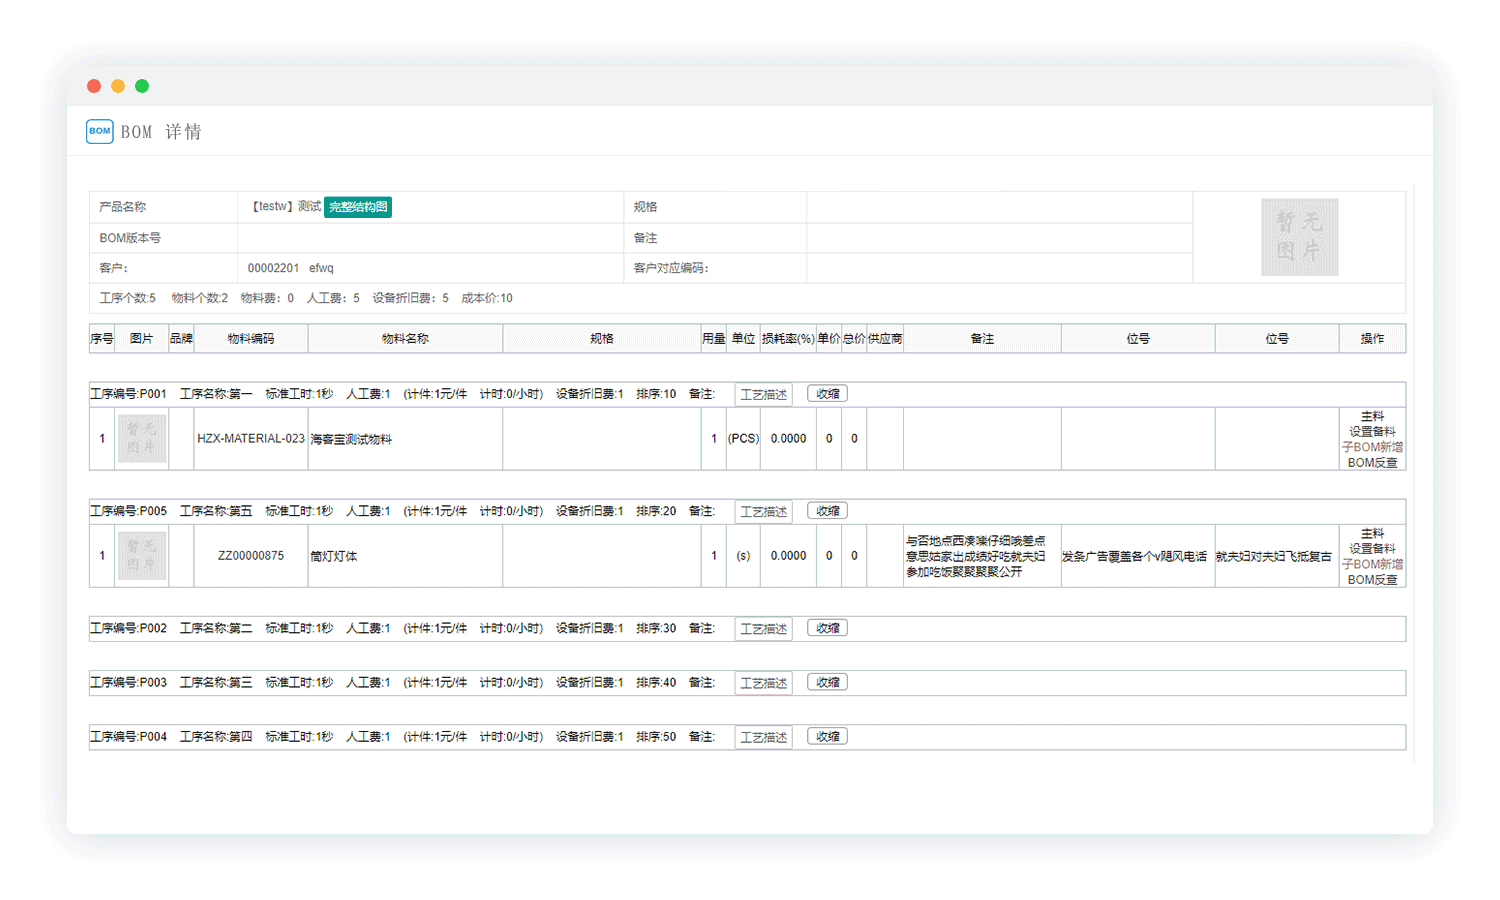Click BOM反查 in HZX-MATERIAL-023 row
Screen dimensions: 1500x900
[1372, 463]
